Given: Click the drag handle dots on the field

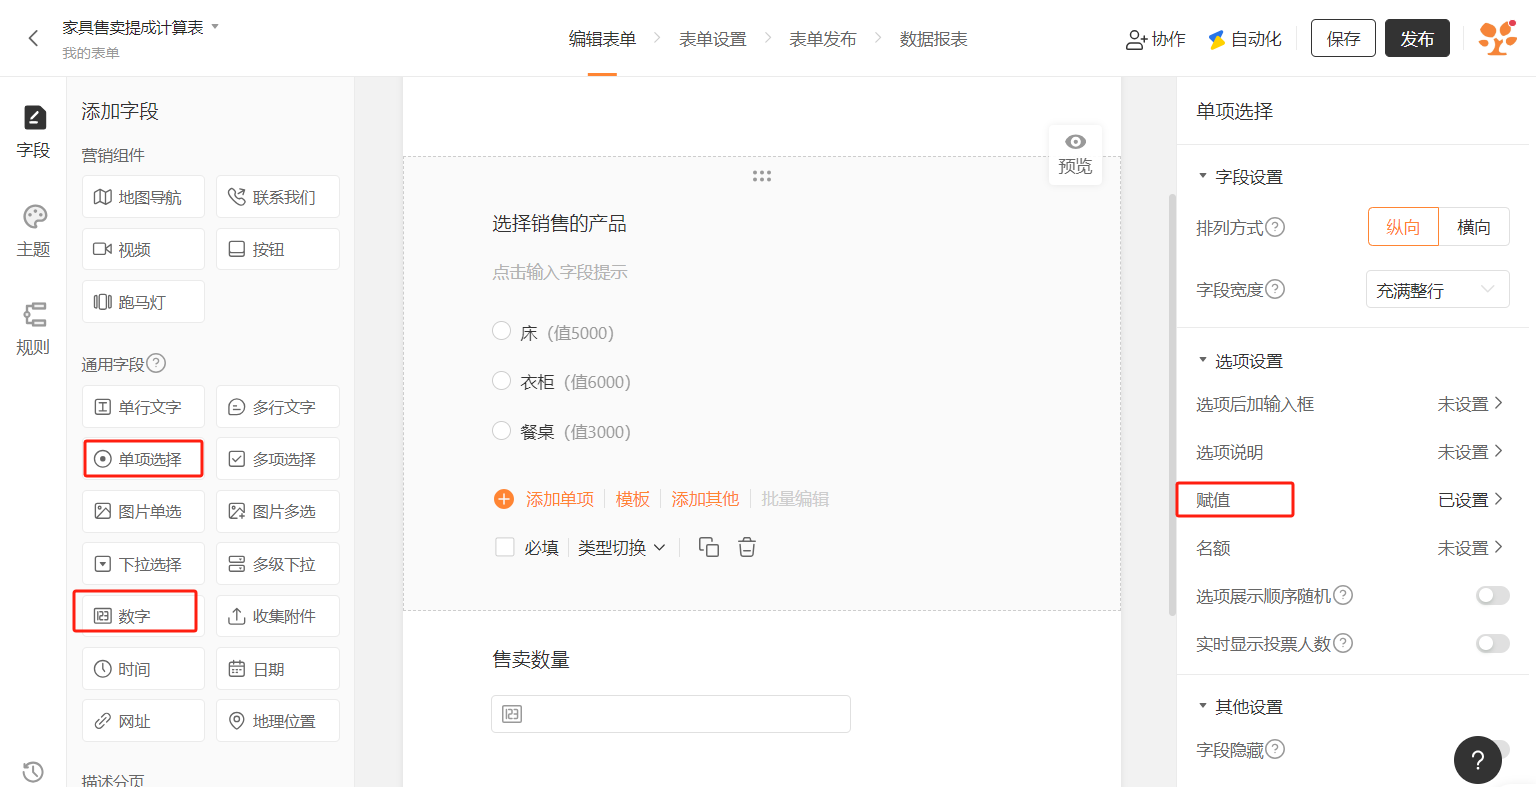Looking at the screenshot, I should 762,176.
